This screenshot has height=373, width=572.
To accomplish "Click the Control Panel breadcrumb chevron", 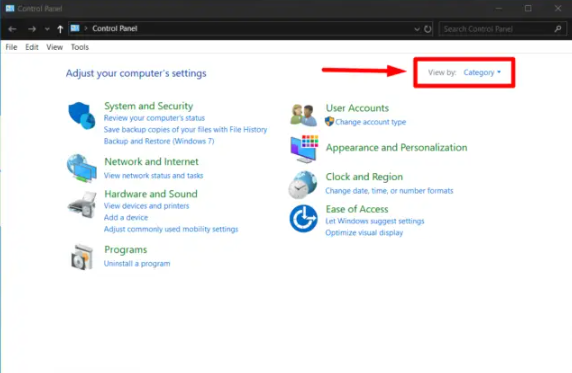I will 86,28.
